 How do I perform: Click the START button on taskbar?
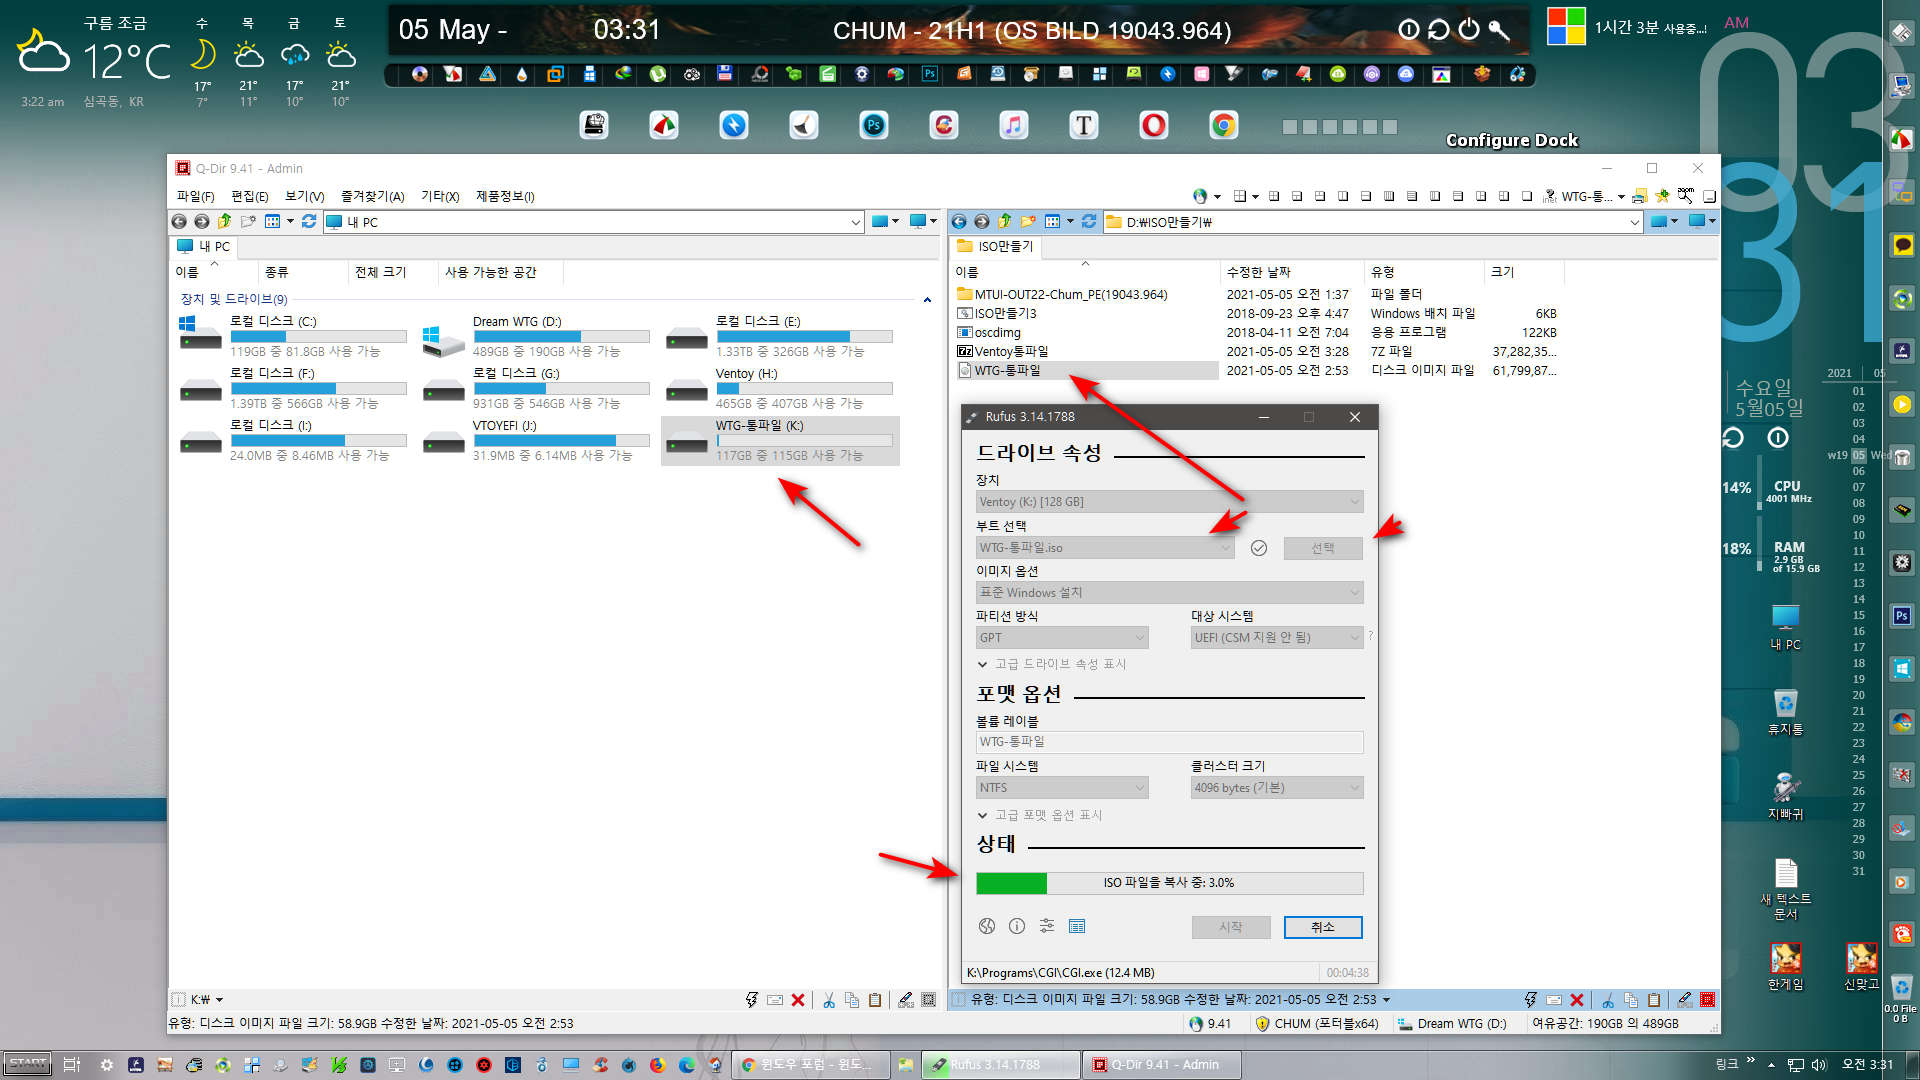pos(28,1064)
